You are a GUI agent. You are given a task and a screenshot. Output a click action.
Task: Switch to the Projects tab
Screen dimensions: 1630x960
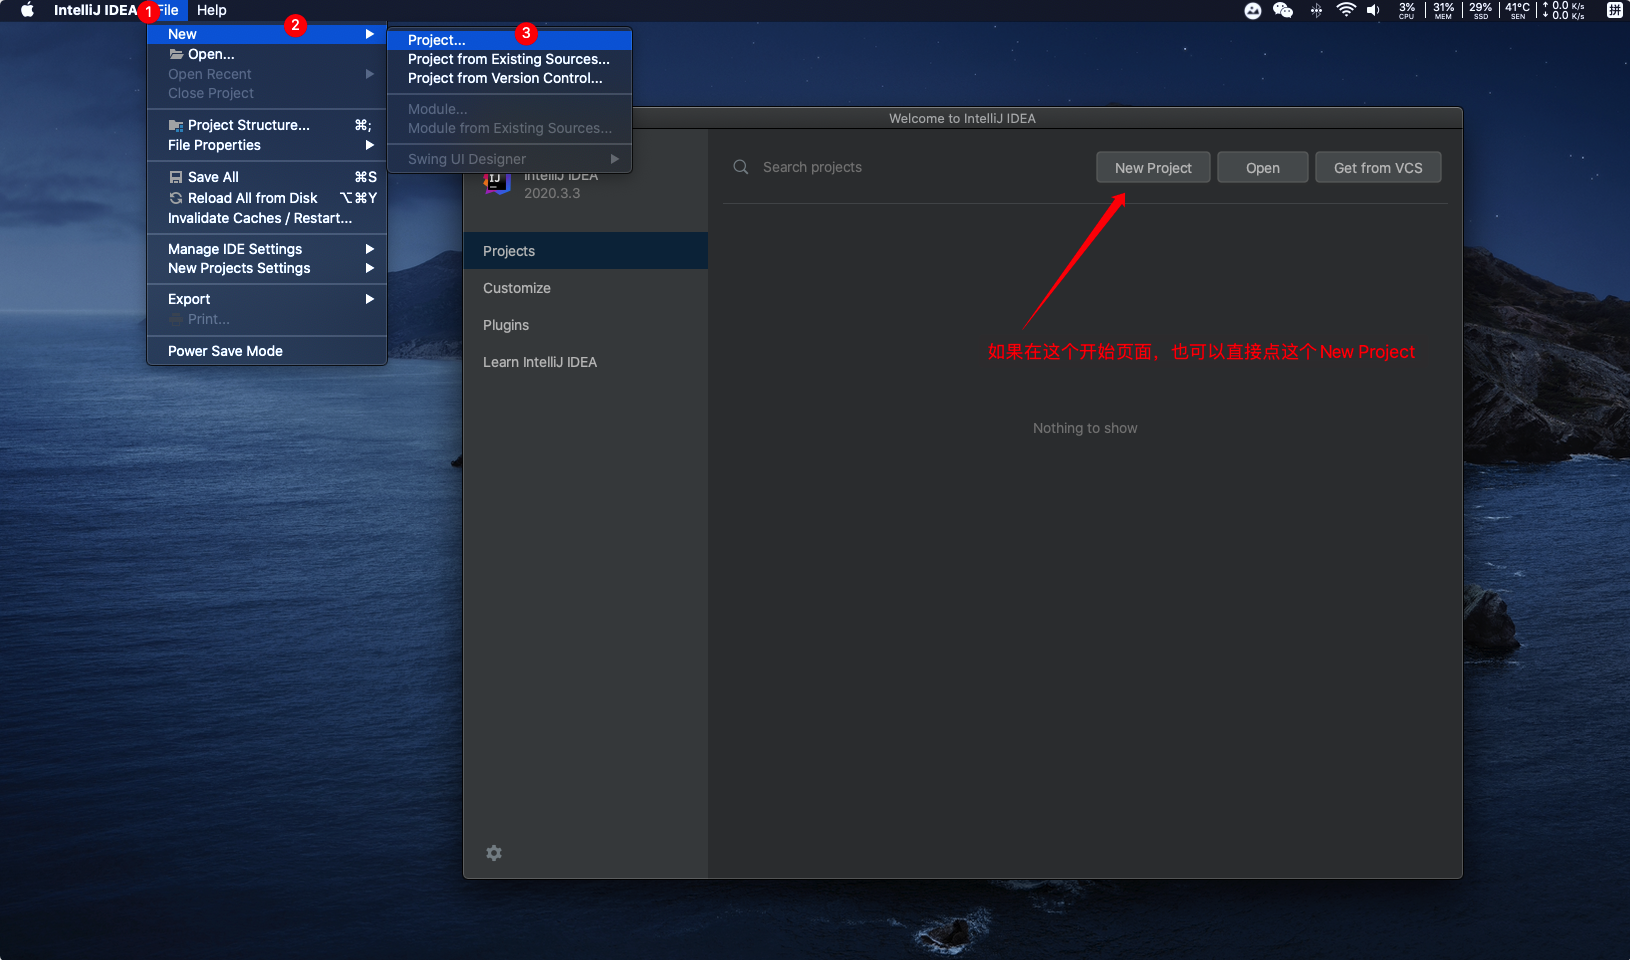pyautogui.click(x=586, y=251)
